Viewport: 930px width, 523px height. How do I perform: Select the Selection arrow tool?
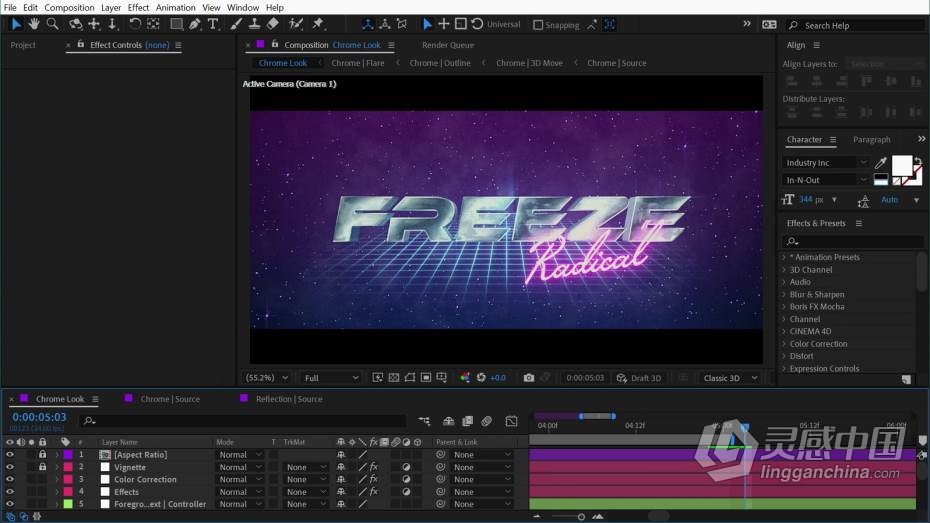click(x=16, y=24)
